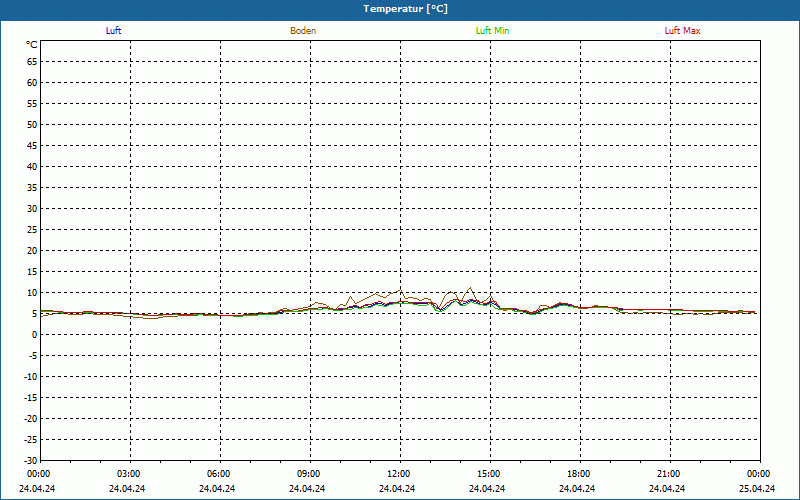Click the -30 y-axis label

(x=30, y=461)
